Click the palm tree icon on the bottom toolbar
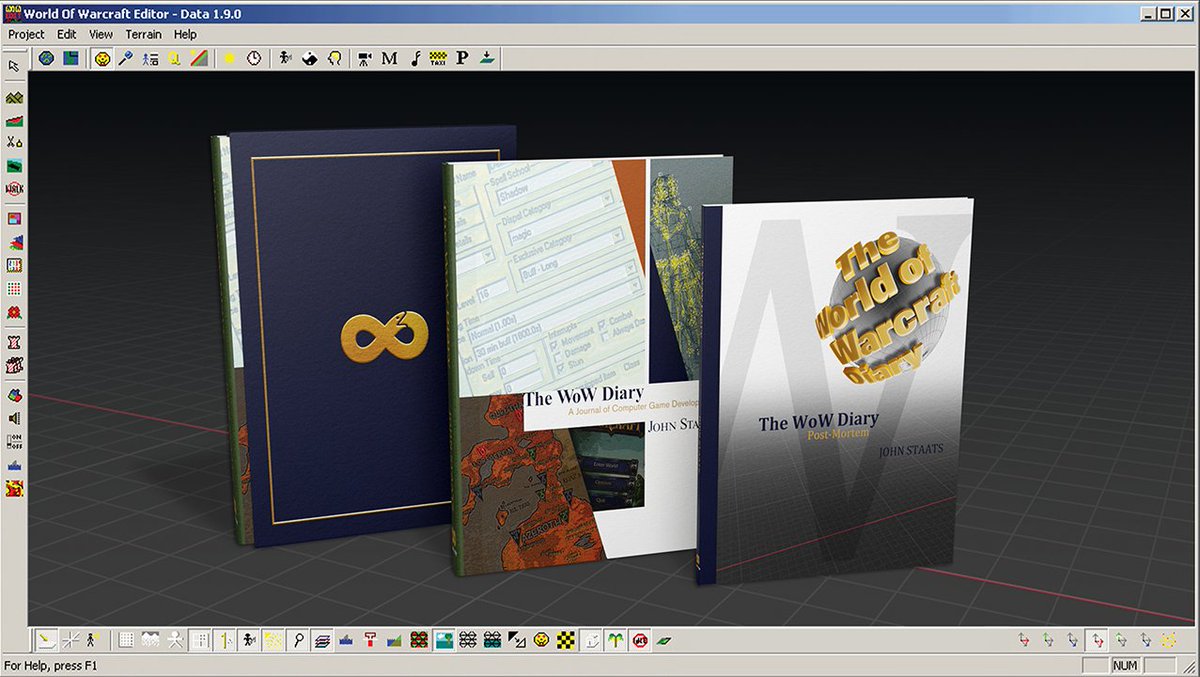This screenshot has width=1200, height=677. tap(613, 640)
